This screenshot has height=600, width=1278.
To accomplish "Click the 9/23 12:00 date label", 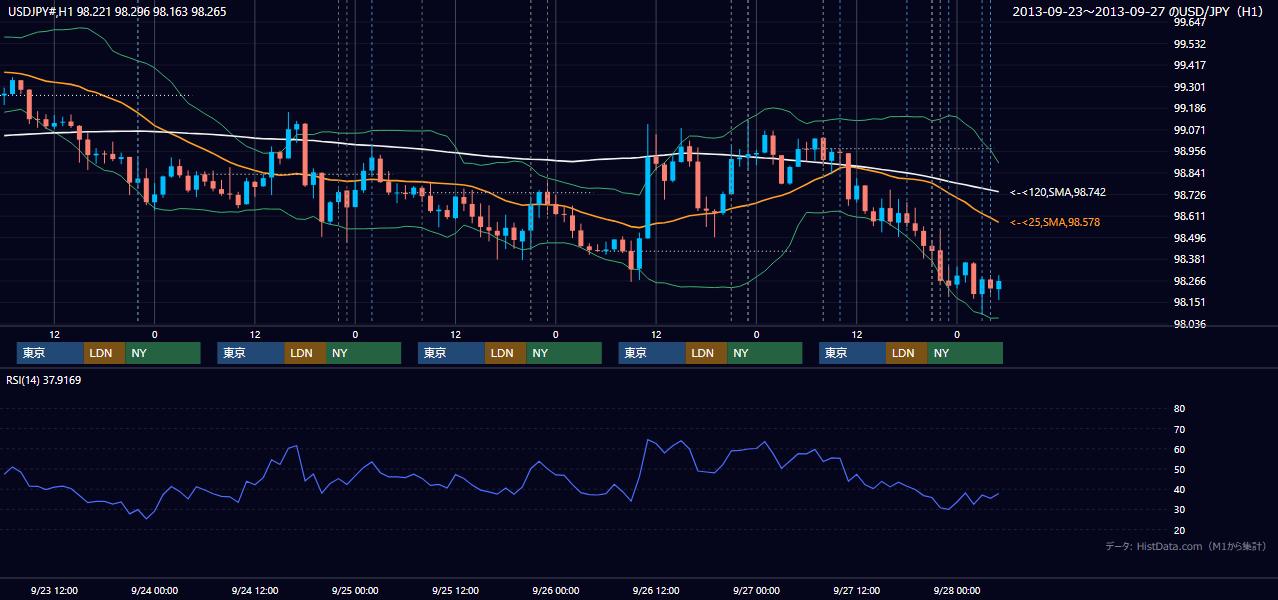I will [x=55, y=590].
